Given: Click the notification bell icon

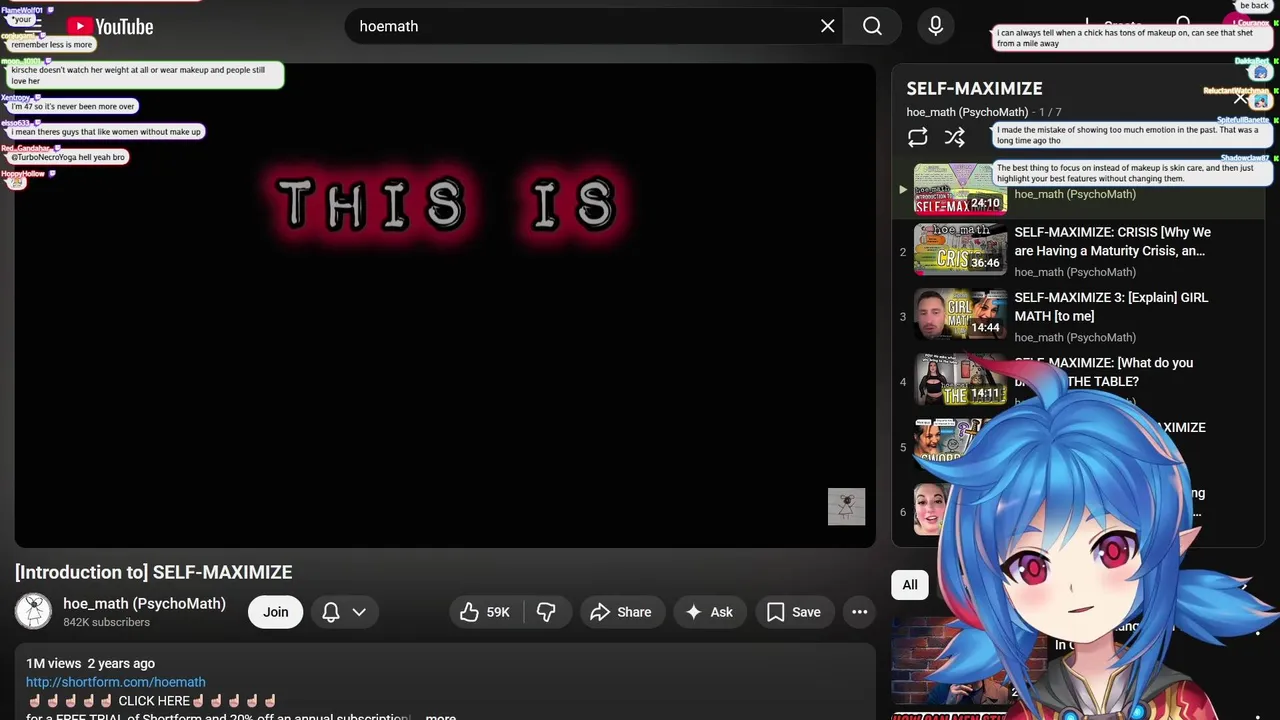Looking at the screenshot, I should click(331, 612).
